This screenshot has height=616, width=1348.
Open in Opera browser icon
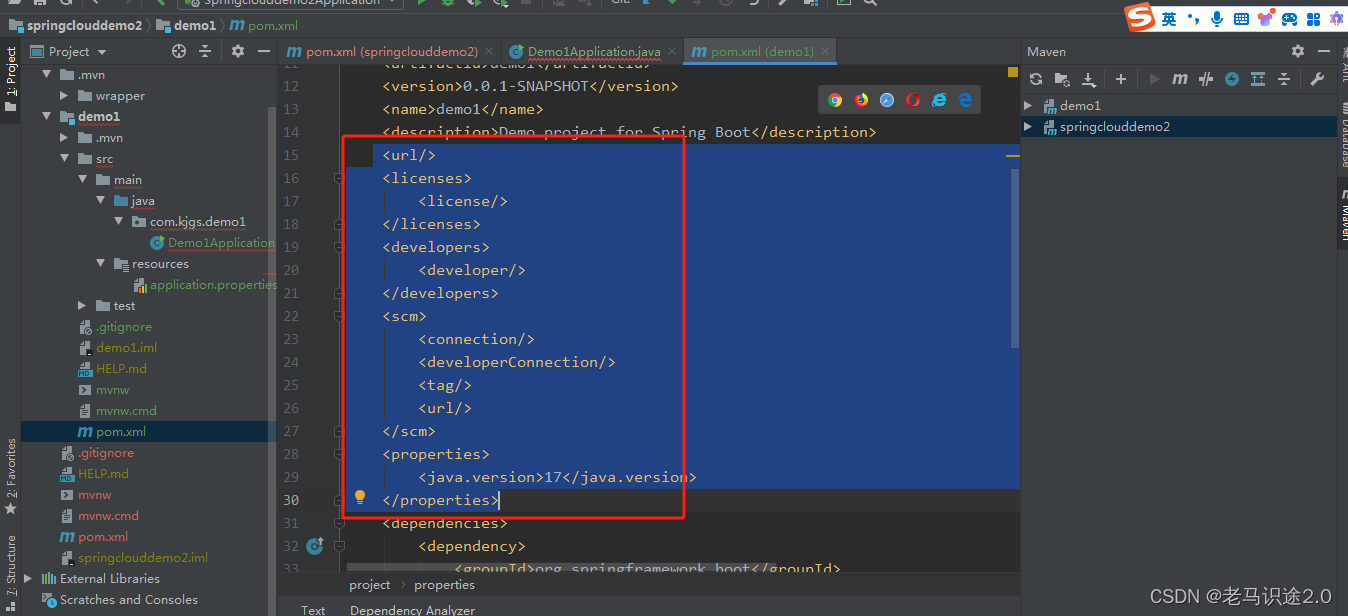pyautogui.click(x=913, y=100)
